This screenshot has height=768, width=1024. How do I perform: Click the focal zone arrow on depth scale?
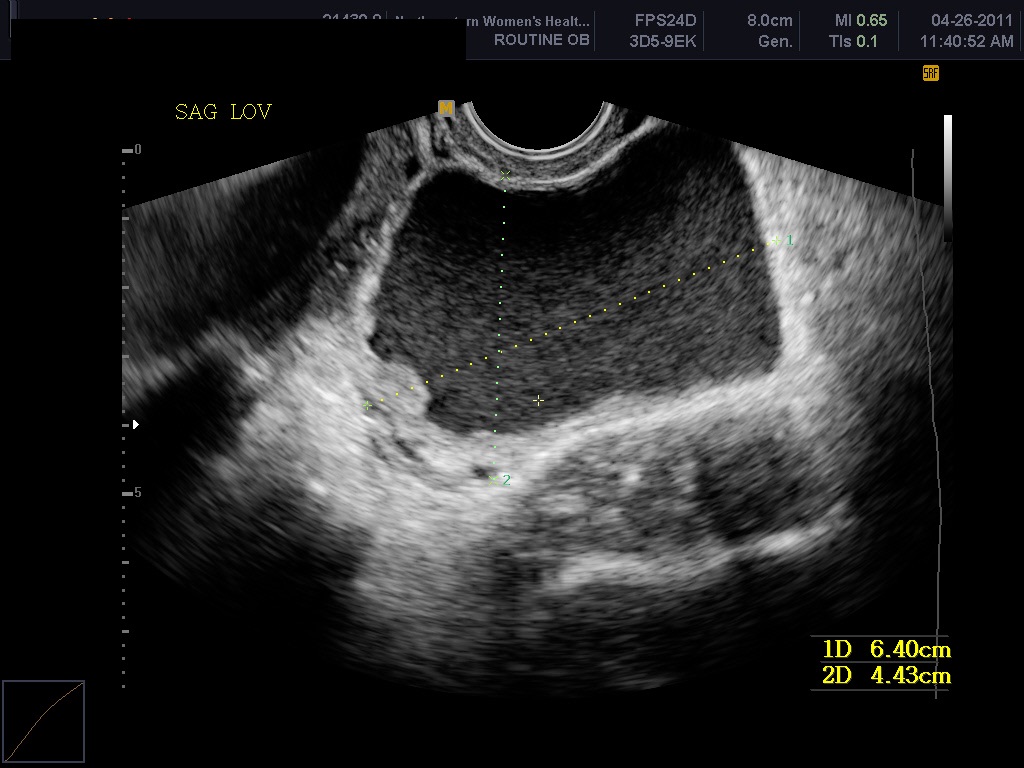[x=136, y=424]
